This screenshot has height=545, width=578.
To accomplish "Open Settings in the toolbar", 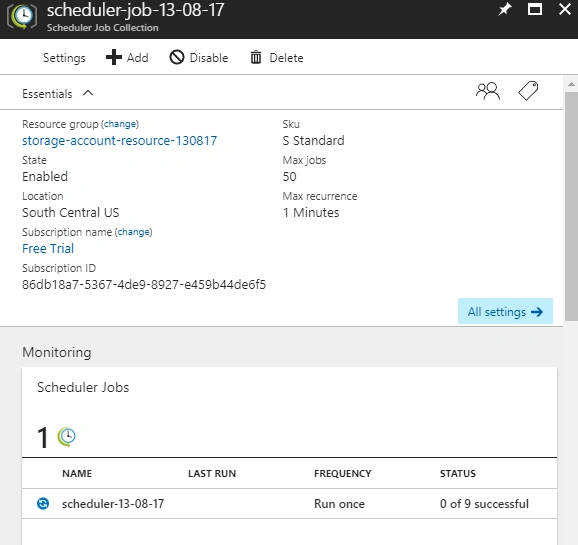I will point(64,58).
